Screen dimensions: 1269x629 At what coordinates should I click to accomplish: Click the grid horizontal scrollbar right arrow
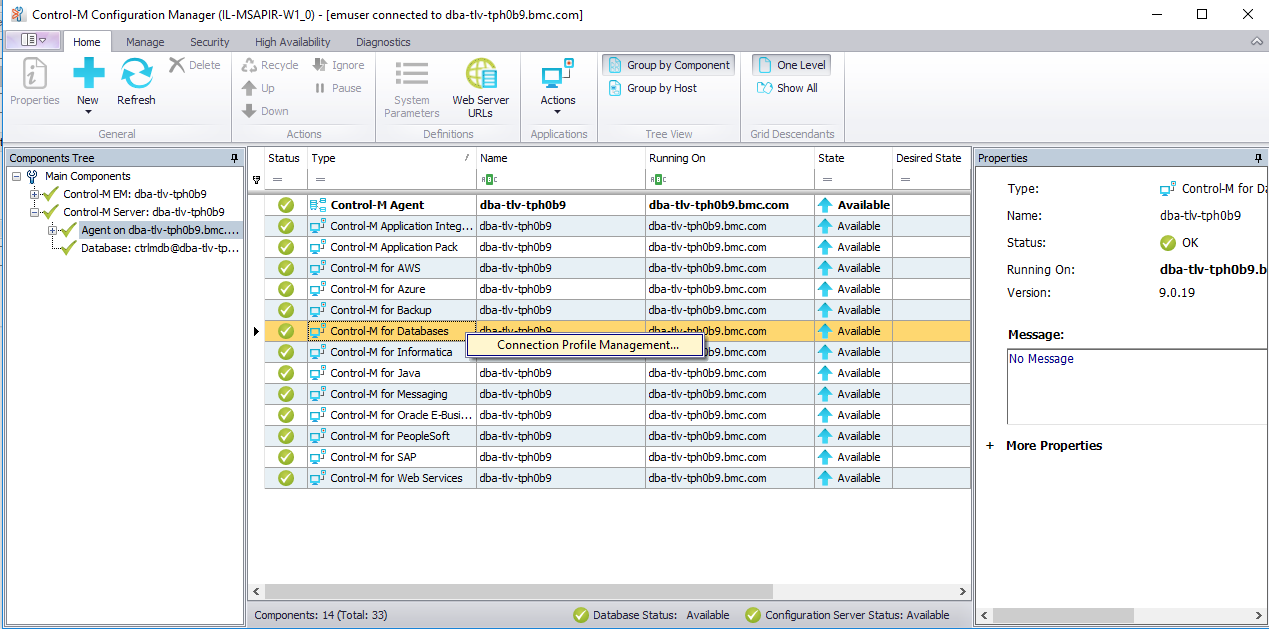tap(962, 592)
